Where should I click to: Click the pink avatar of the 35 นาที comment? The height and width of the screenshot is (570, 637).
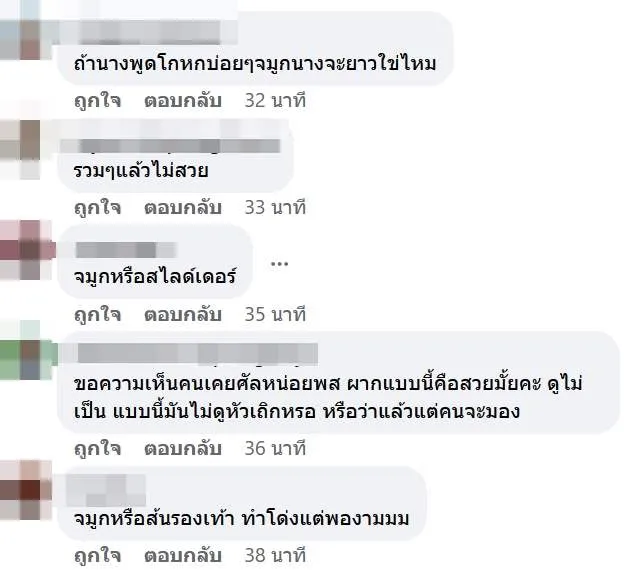(x=26, y=250)
